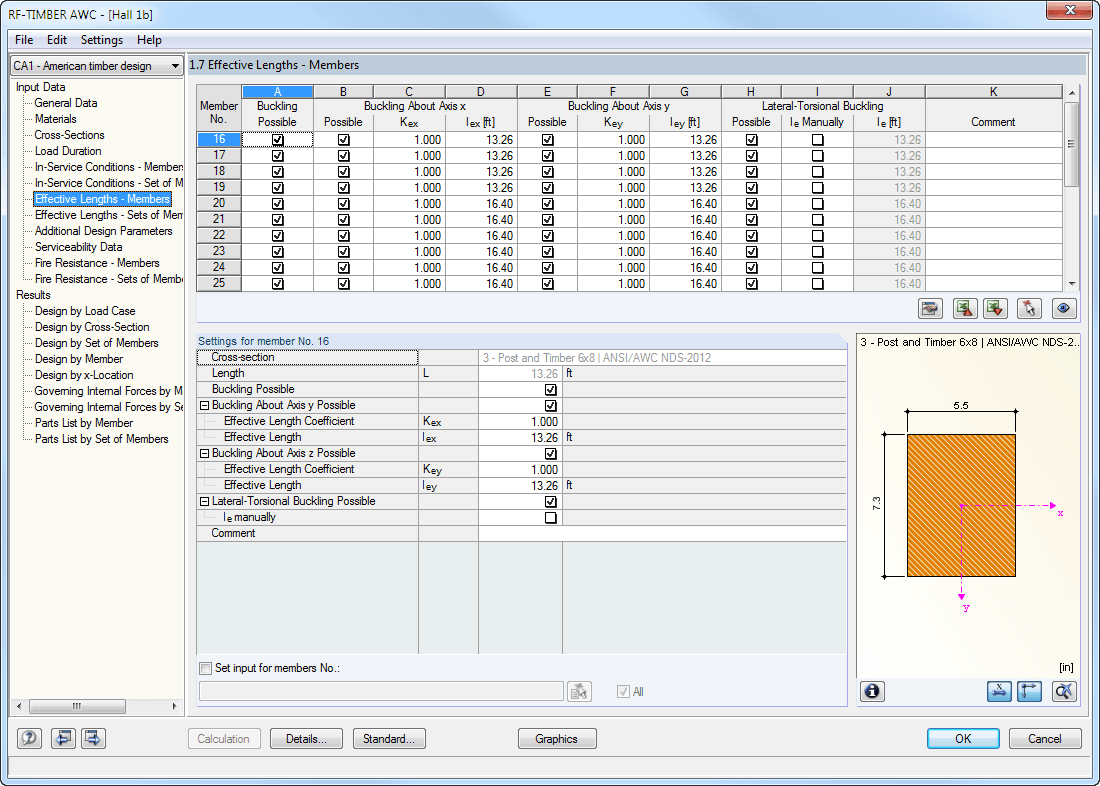Collapse Buckling About Axis y Possible group
Viewport: 1100px width, 786px height.
(204, 406)
